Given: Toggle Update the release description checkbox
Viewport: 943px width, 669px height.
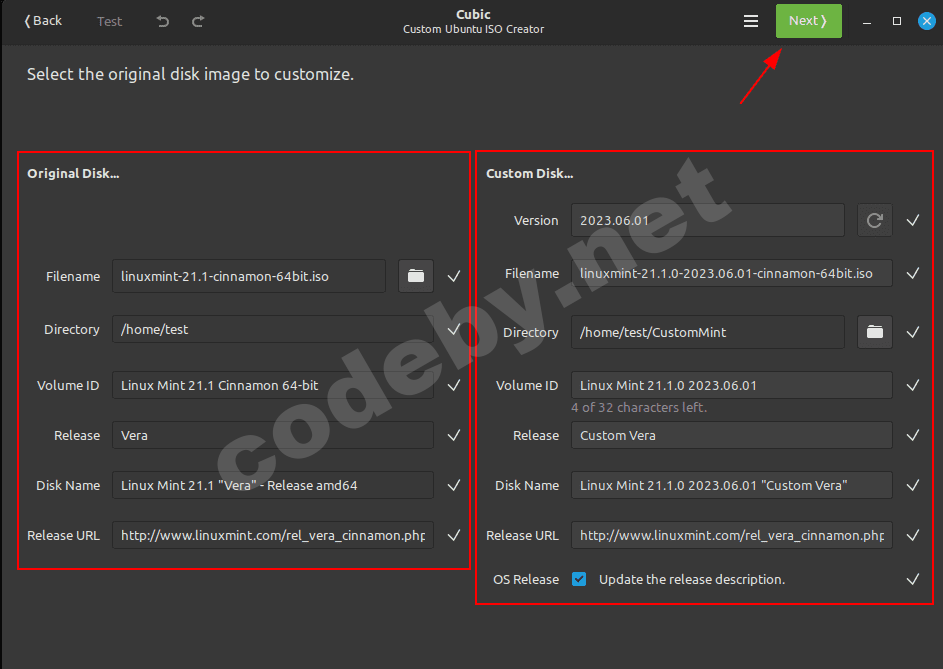Looking at the screenshot, I should pyautogui.click(x=579, y=579).
